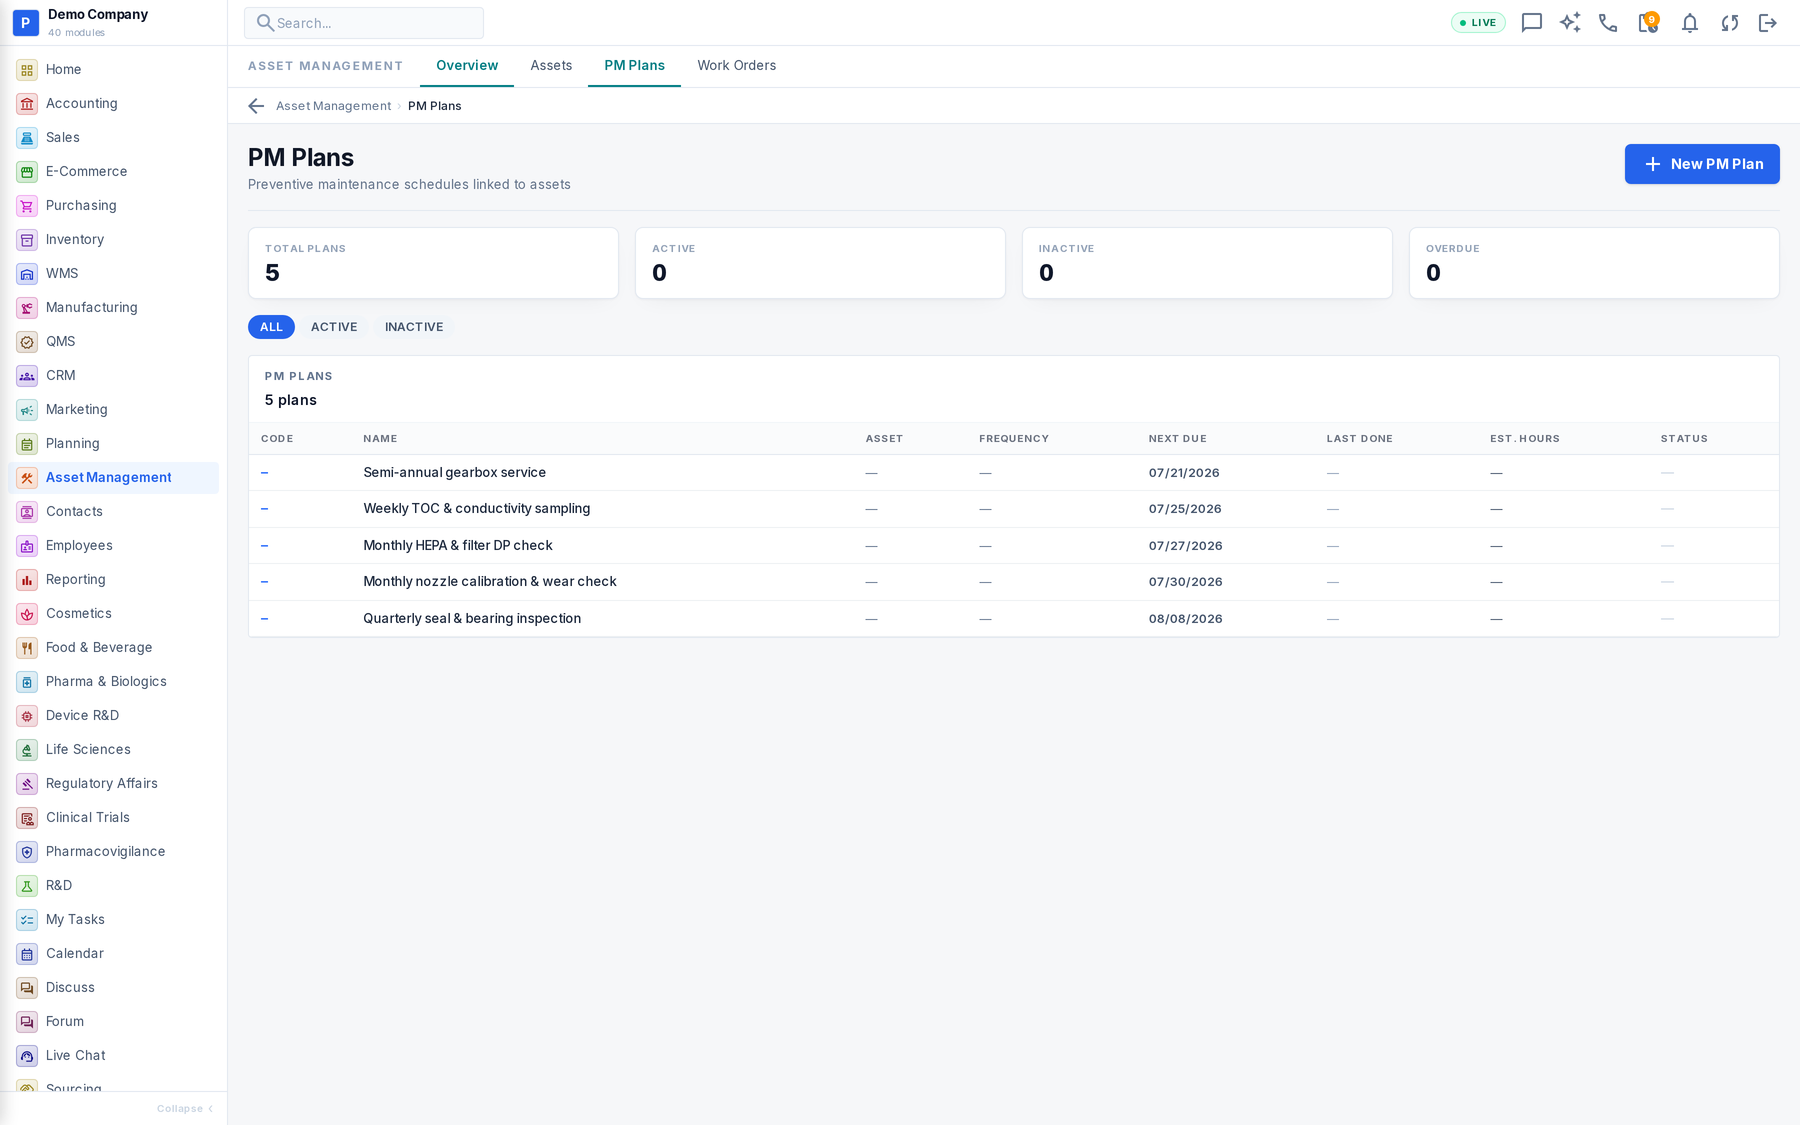Image resolution: width=1800 pixels, height=1125 pixels.
Task: Click the back arrow in breadcrumb
Action: [x=256, y=106]
